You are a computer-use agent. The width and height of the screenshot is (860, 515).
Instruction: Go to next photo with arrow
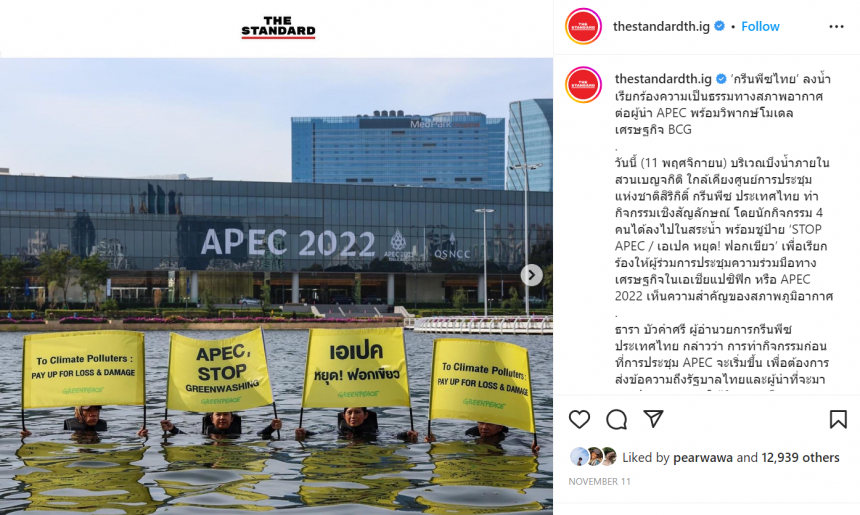click(531, 275)
